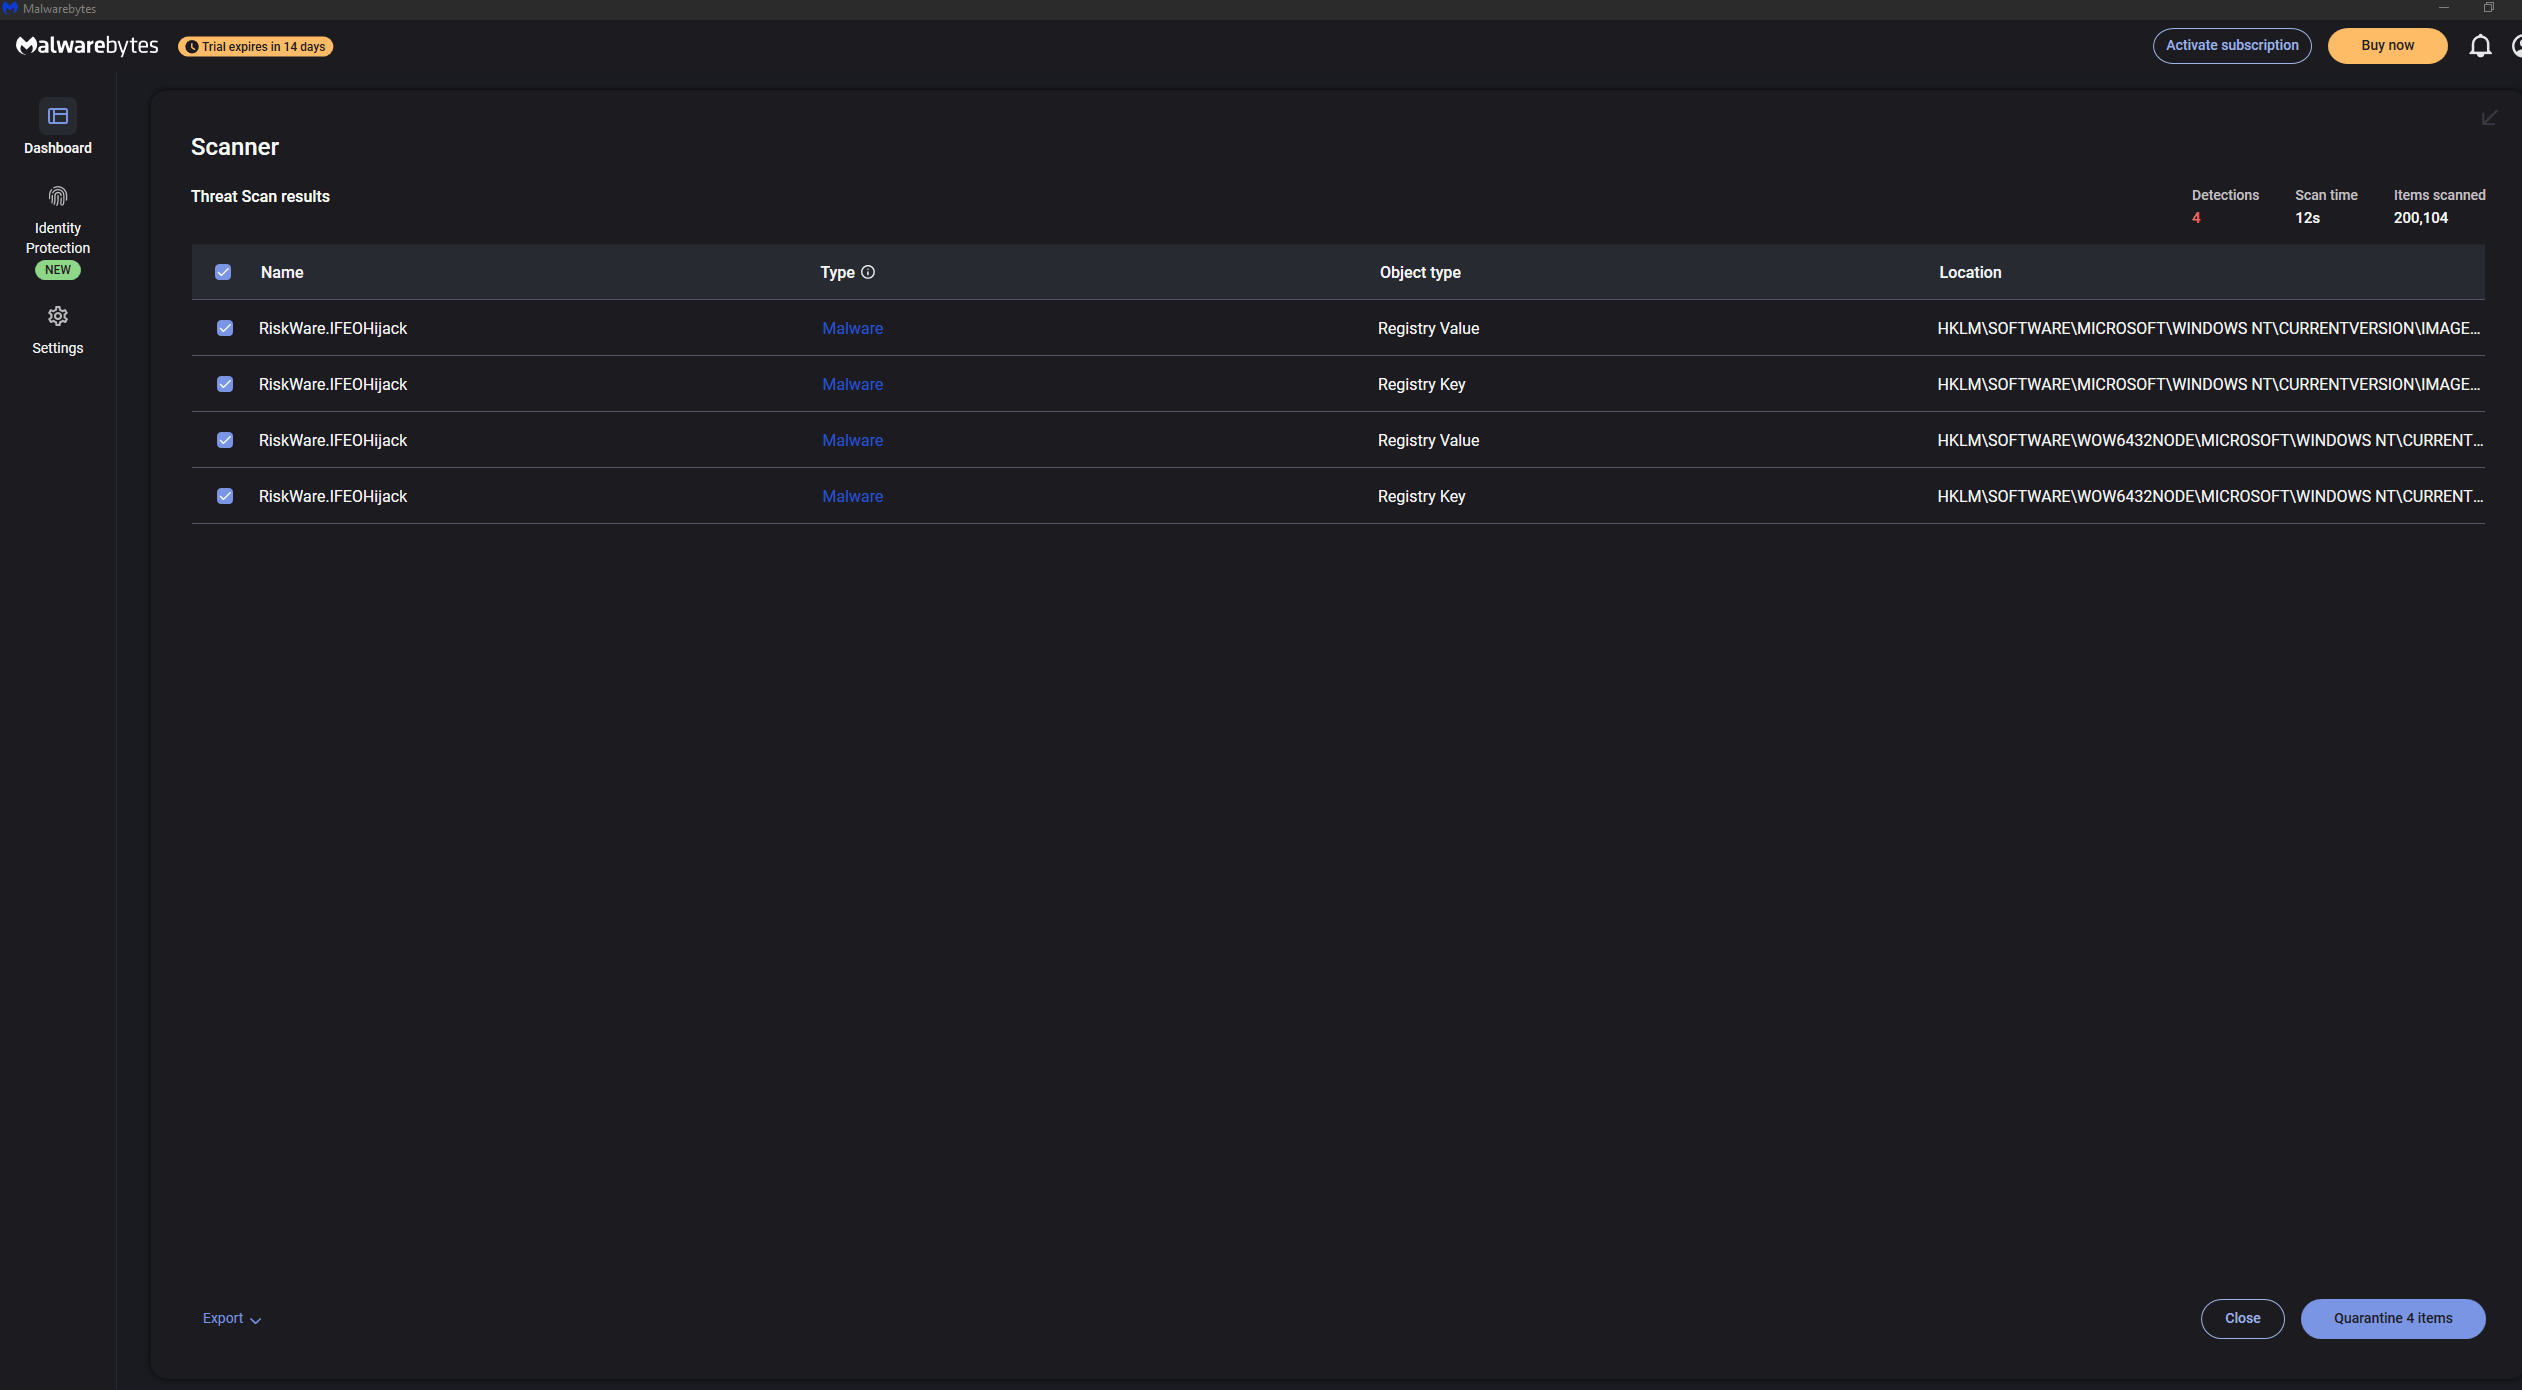Uncheck the Registry Key row under MICROSOFT\WINDOWS NT\CURRENTVERSION
The image size is (2522, 1390).
pyautogui.click(x=225, y=384)
